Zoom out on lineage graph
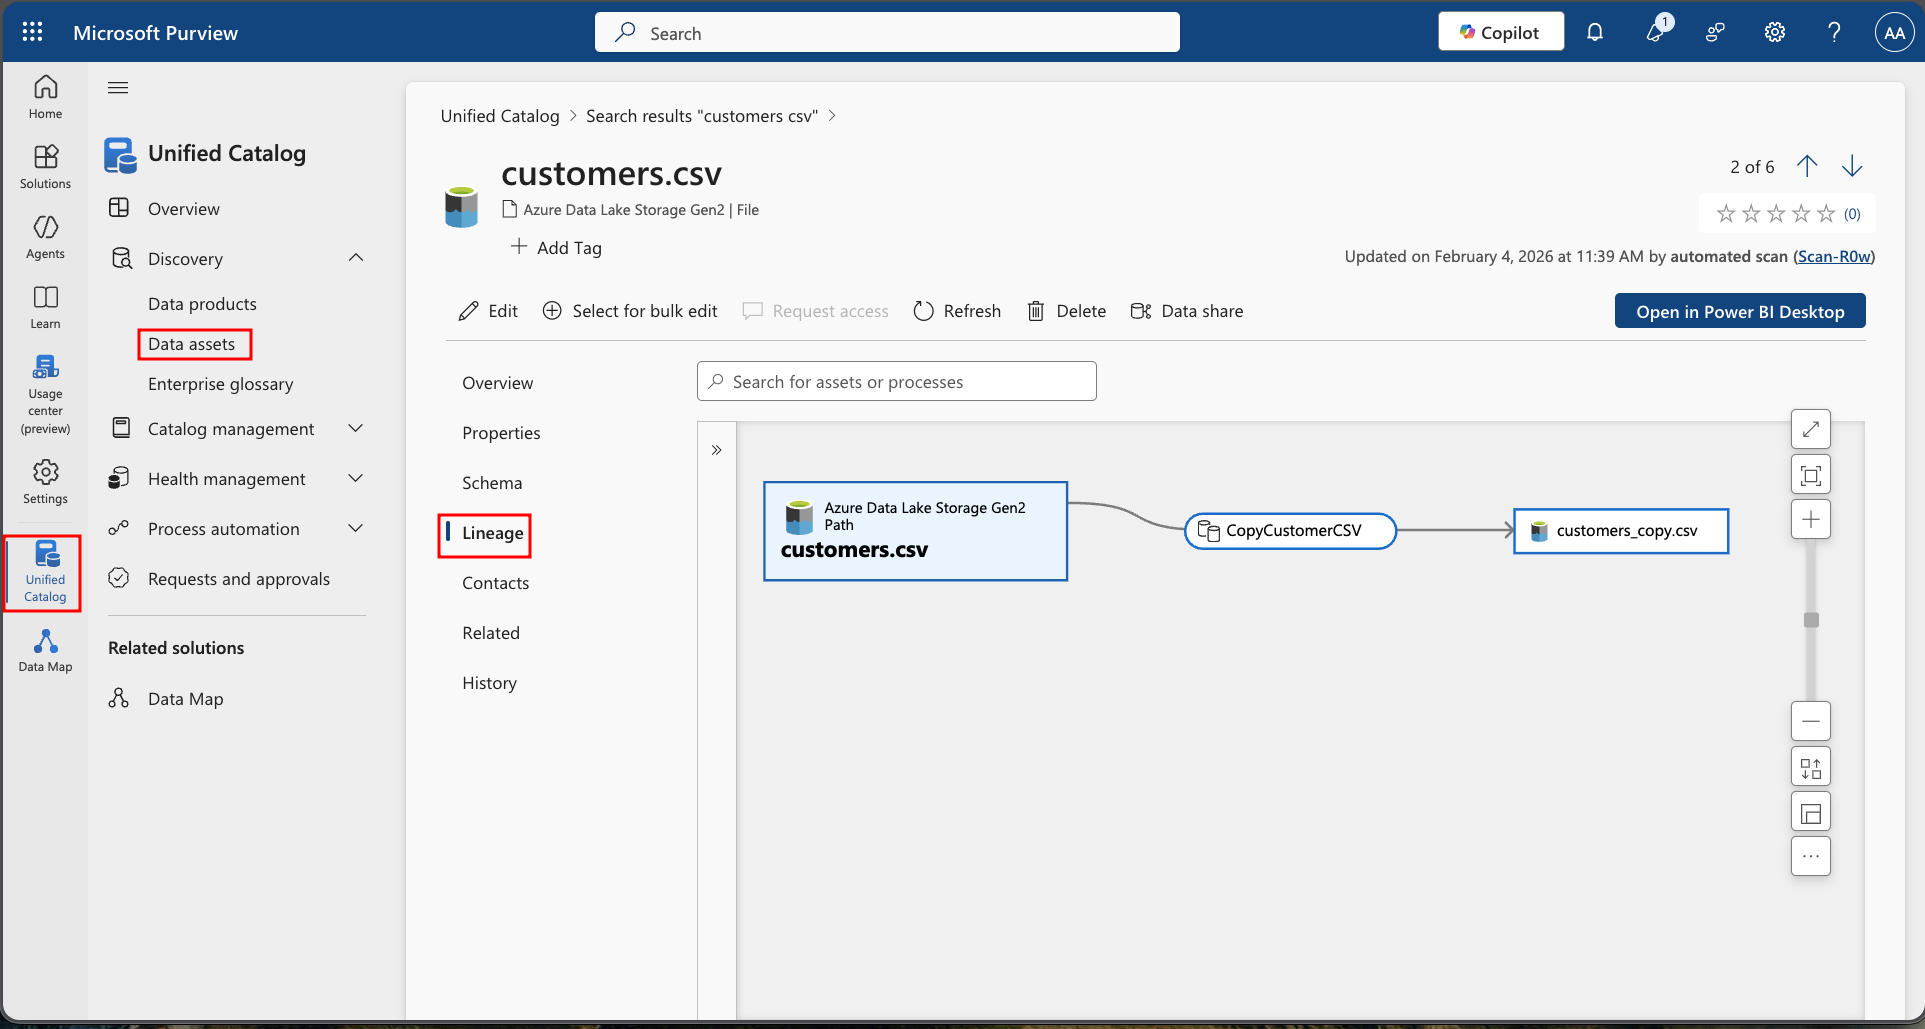 click(1810, 721)
